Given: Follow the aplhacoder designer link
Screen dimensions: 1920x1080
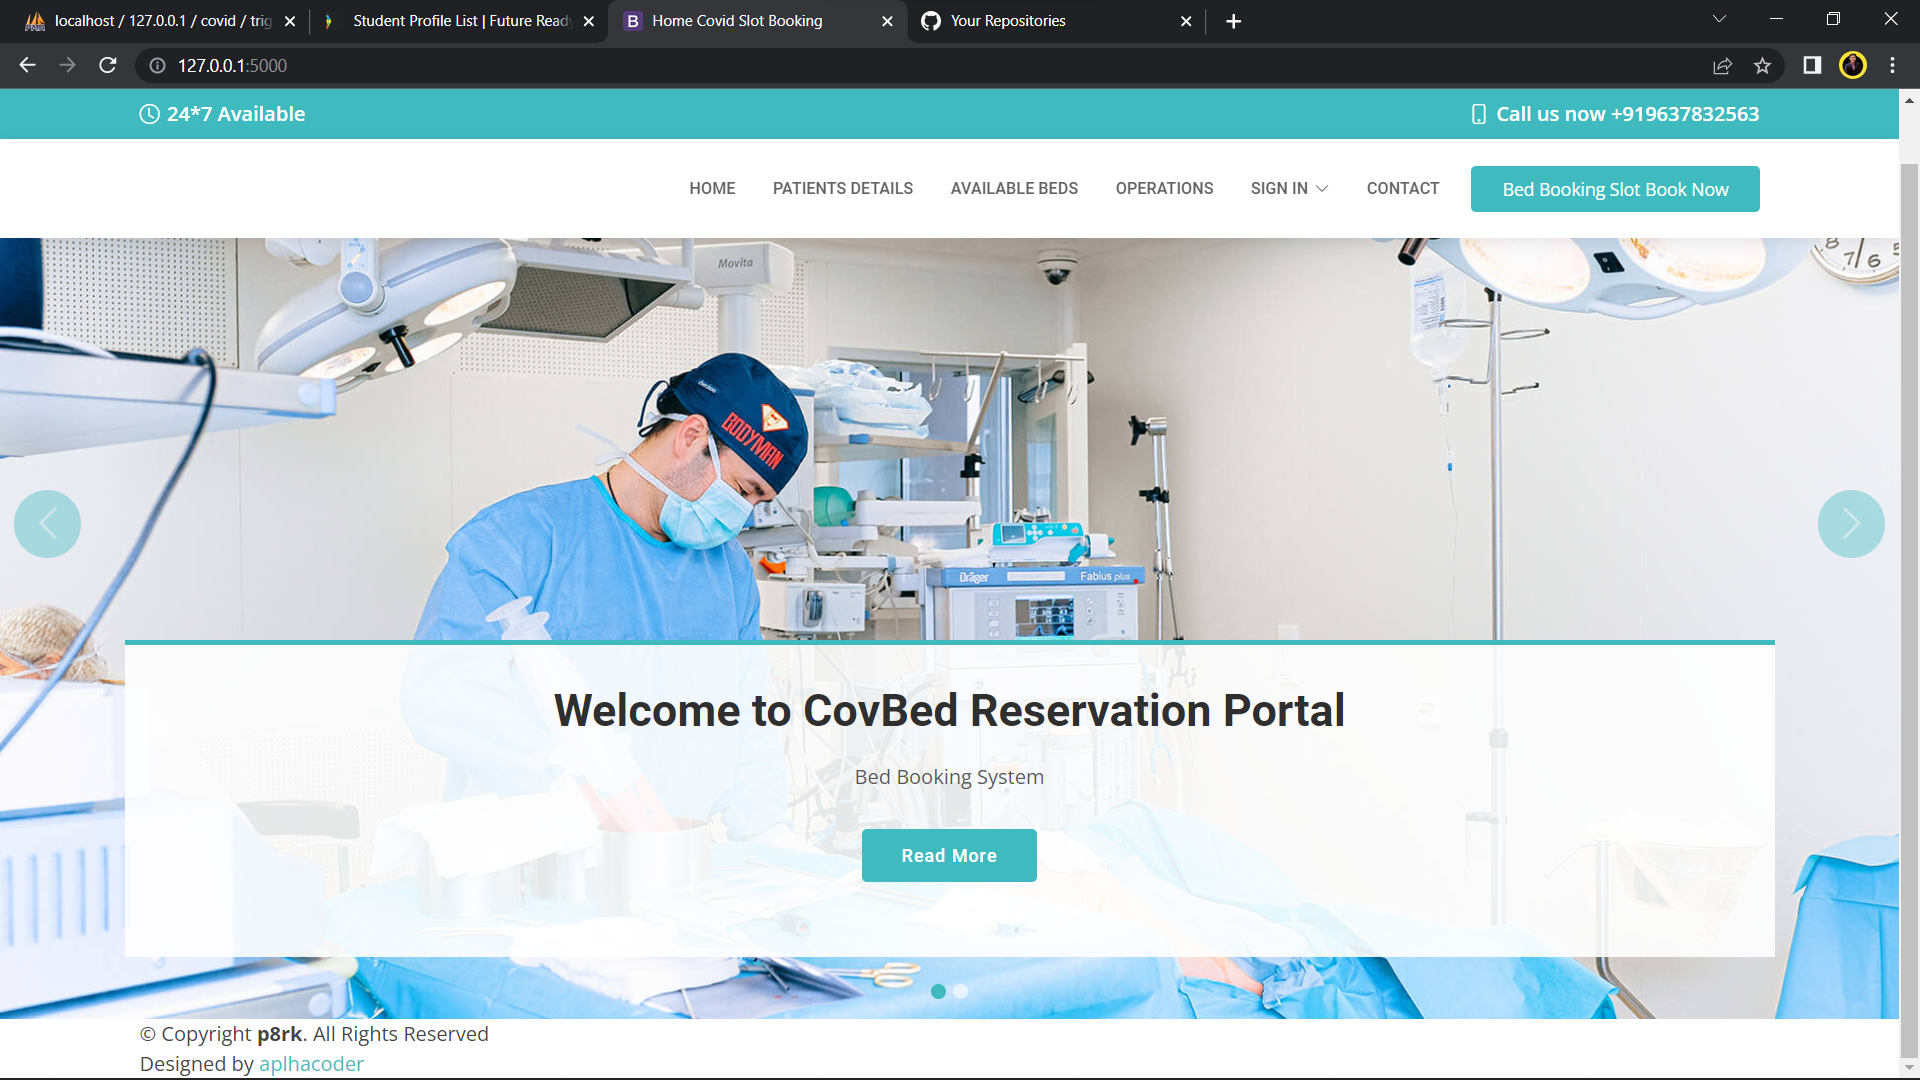Looking at the screenshot, I should tap(311, 1064).
